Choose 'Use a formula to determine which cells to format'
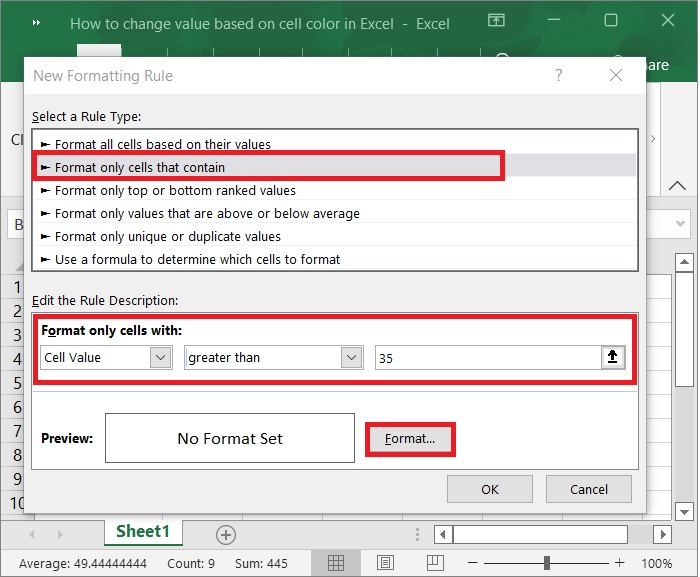The width and height of the screenshot is (700, 577). (x=197, y=259)
